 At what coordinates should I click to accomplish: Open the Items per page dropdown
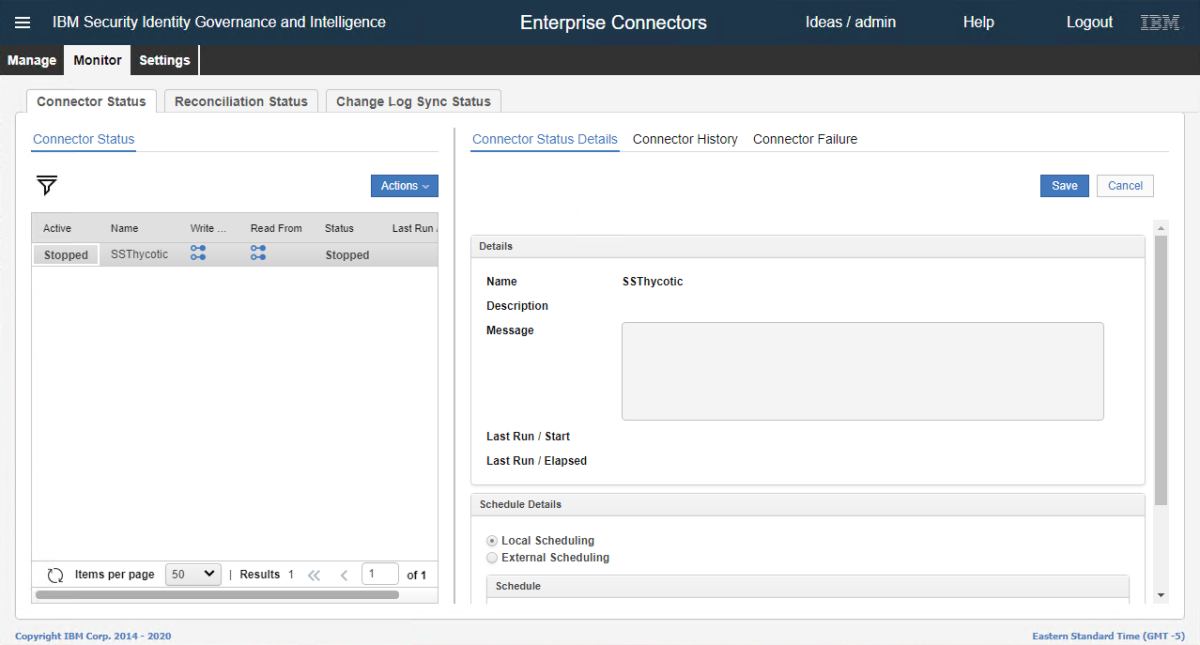(x=193, y=574)
